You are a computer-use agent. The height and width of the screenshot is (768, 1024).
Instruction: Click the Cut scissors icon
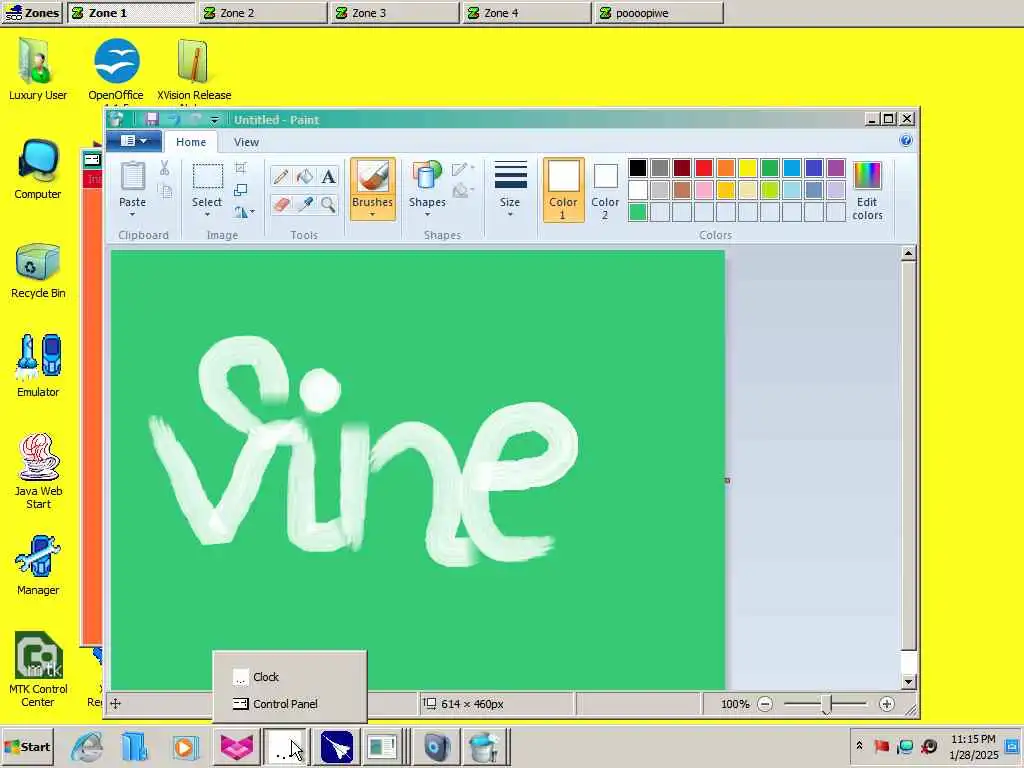pyautogui.click(x=165, y=168)
